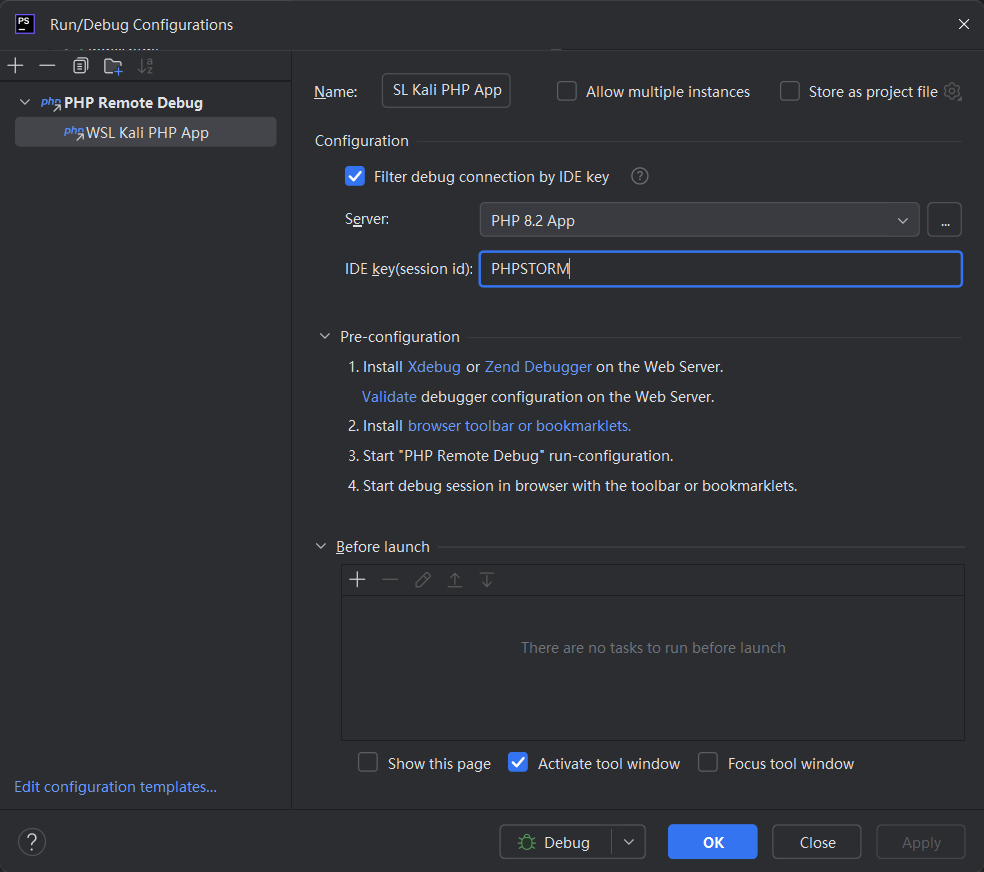984x872 pixels.
Task: Disable Activate tool window
Action: tap(518, 763)
